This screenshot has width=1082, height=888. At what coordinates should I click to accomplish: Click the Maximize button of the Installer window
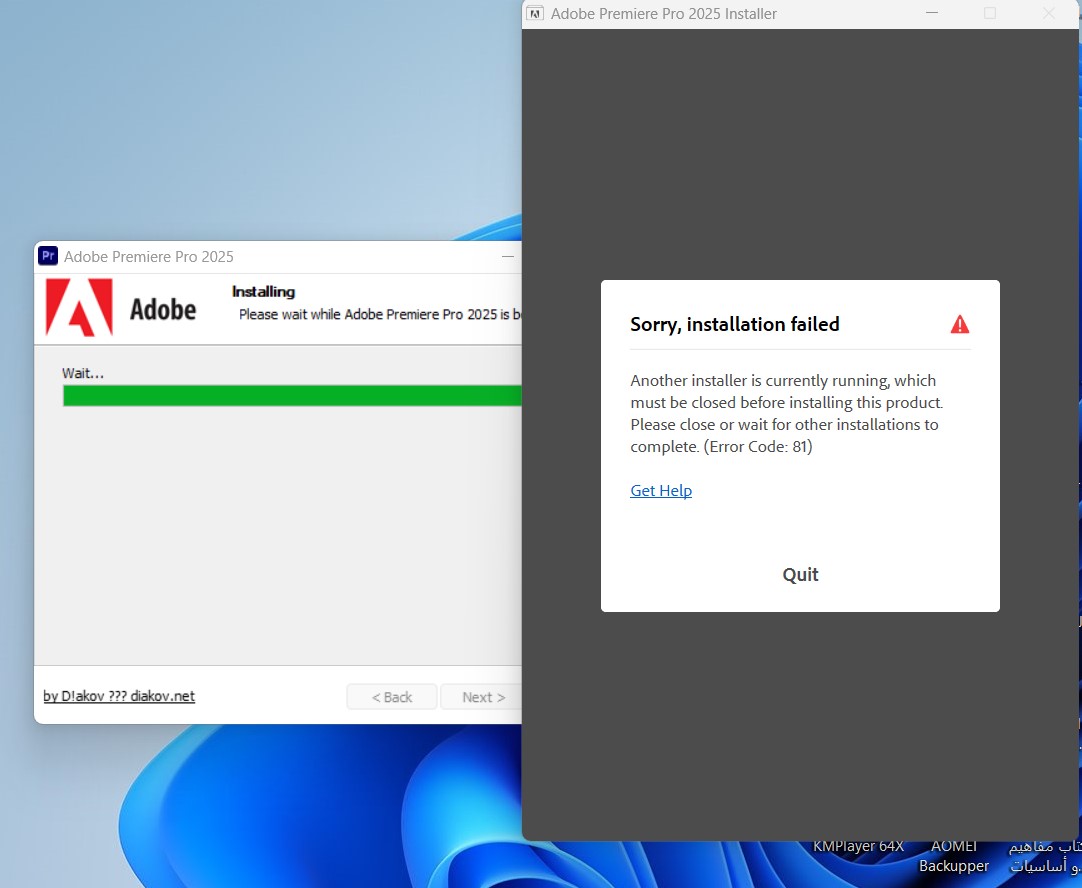tap(990, 14)
